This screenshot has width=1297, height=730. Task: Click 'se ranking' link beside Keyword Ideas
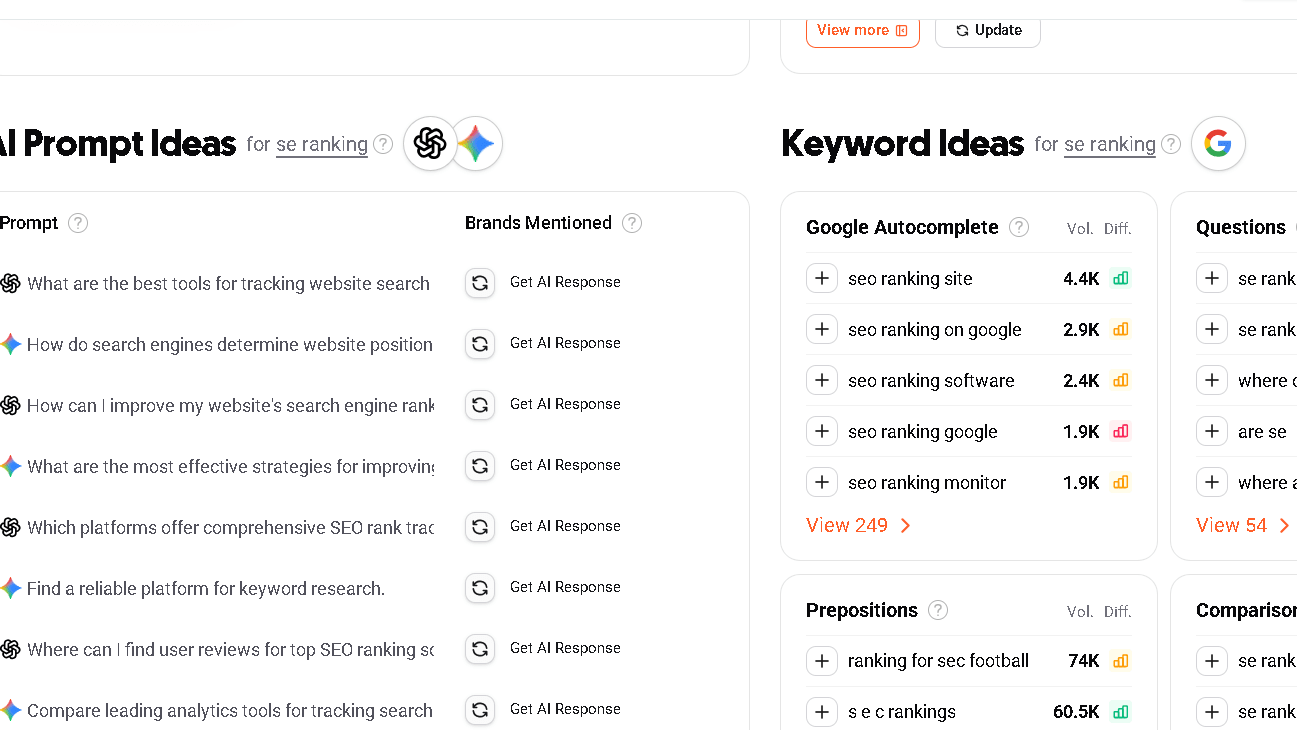pyautogui.click(x=1110, y=144)
